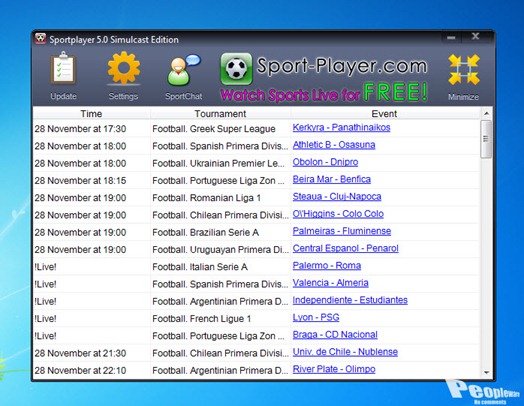Viewport: 524px width, 406px height.
Task: Open the Palermo - Roma live stream link
Action: pos(326,266)
